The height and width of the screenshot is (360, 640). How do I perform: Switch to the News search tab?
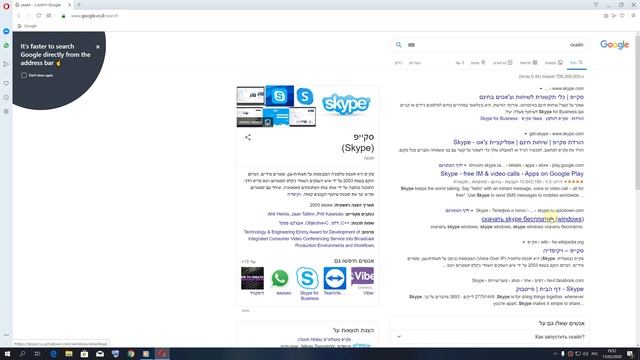point(528,63)
